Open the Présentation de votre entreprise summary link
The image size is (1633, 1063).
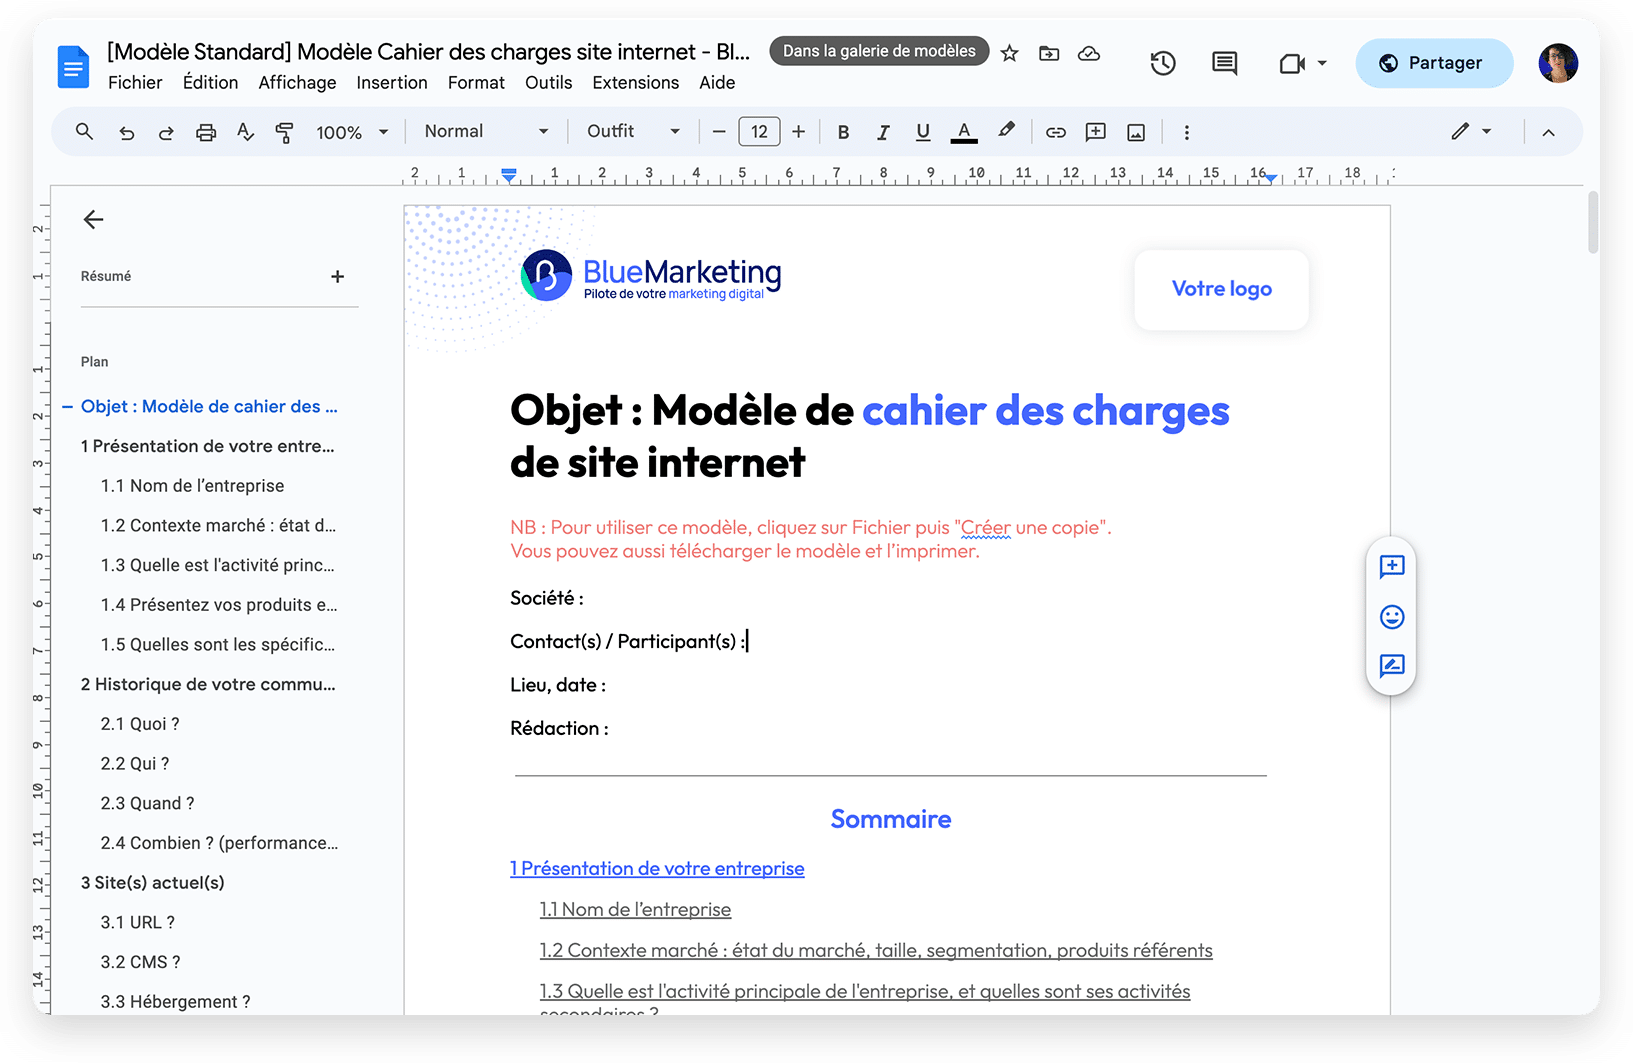[x=657, y=868]
